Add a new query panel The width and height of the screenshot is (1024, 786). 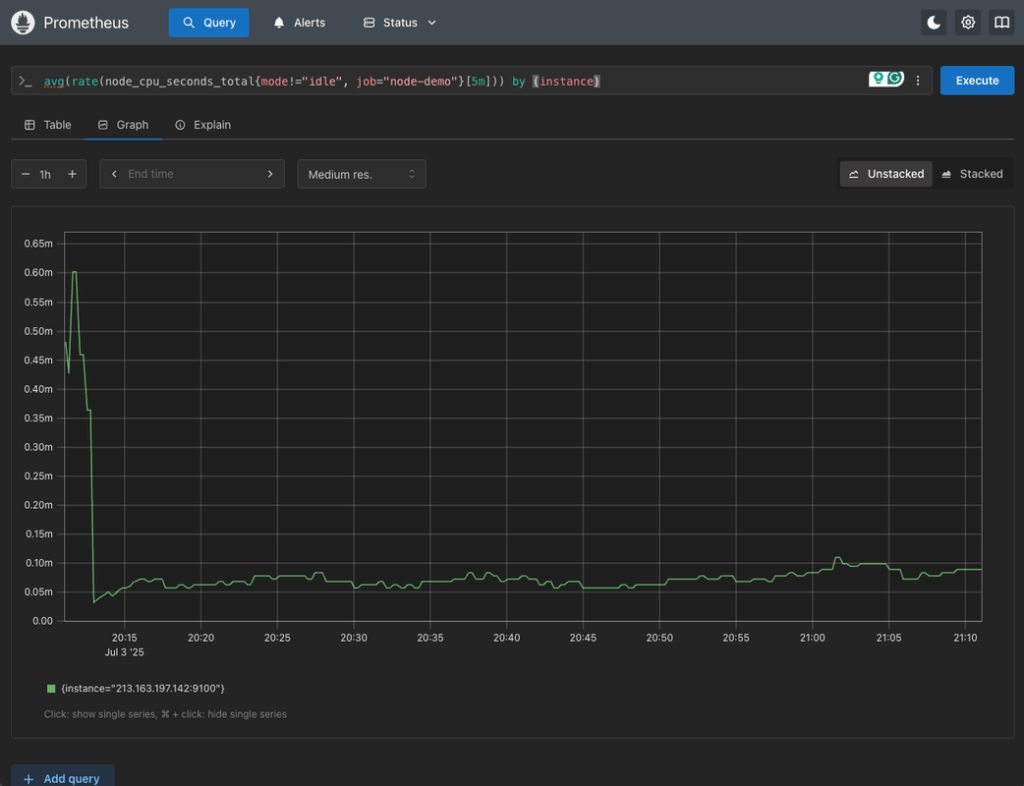pos(62,778)
